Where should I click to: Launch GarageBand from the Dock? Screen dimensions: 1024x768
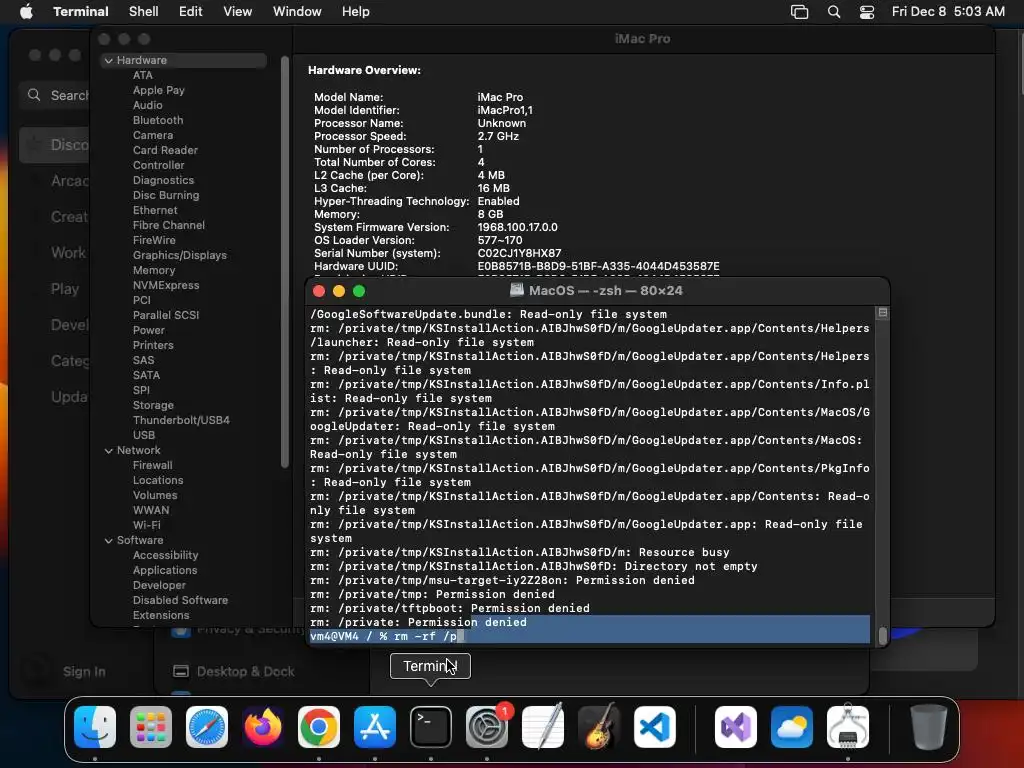coord(599,727)
